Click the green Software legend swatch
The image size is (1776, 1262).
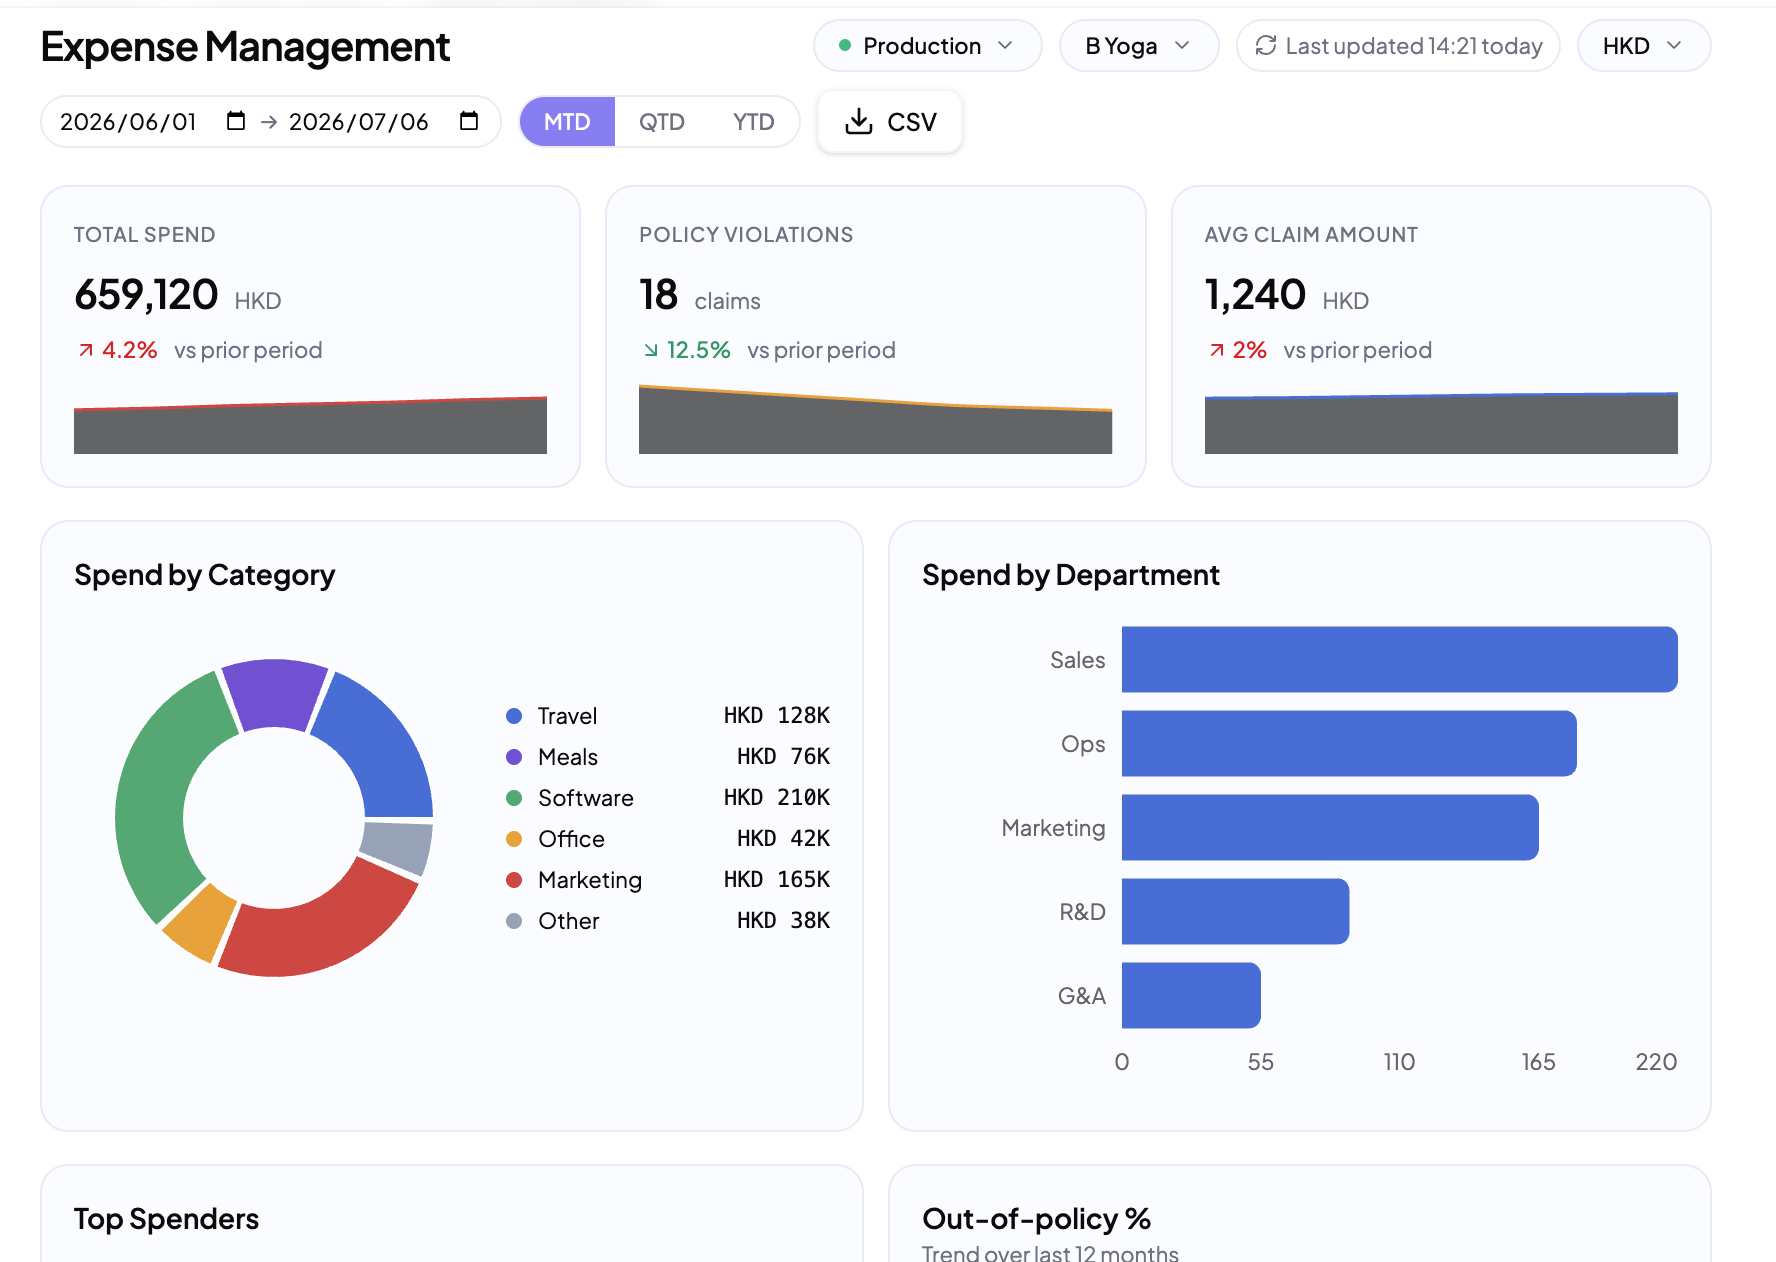point(514,798)
